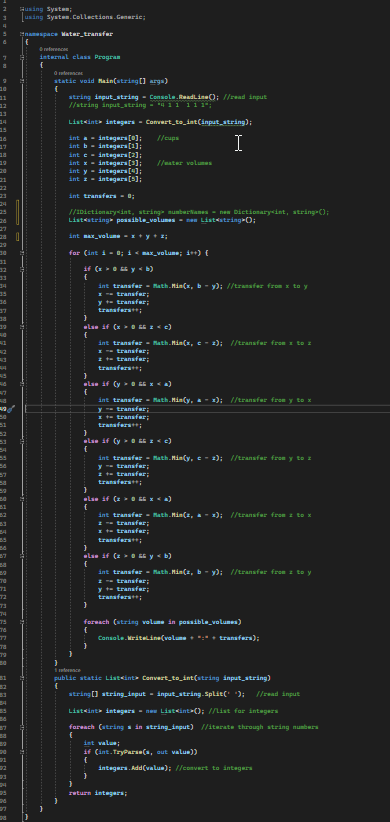Click the commented '//string input_string' line
Screen dimensions: 390x822
(140, 105)
